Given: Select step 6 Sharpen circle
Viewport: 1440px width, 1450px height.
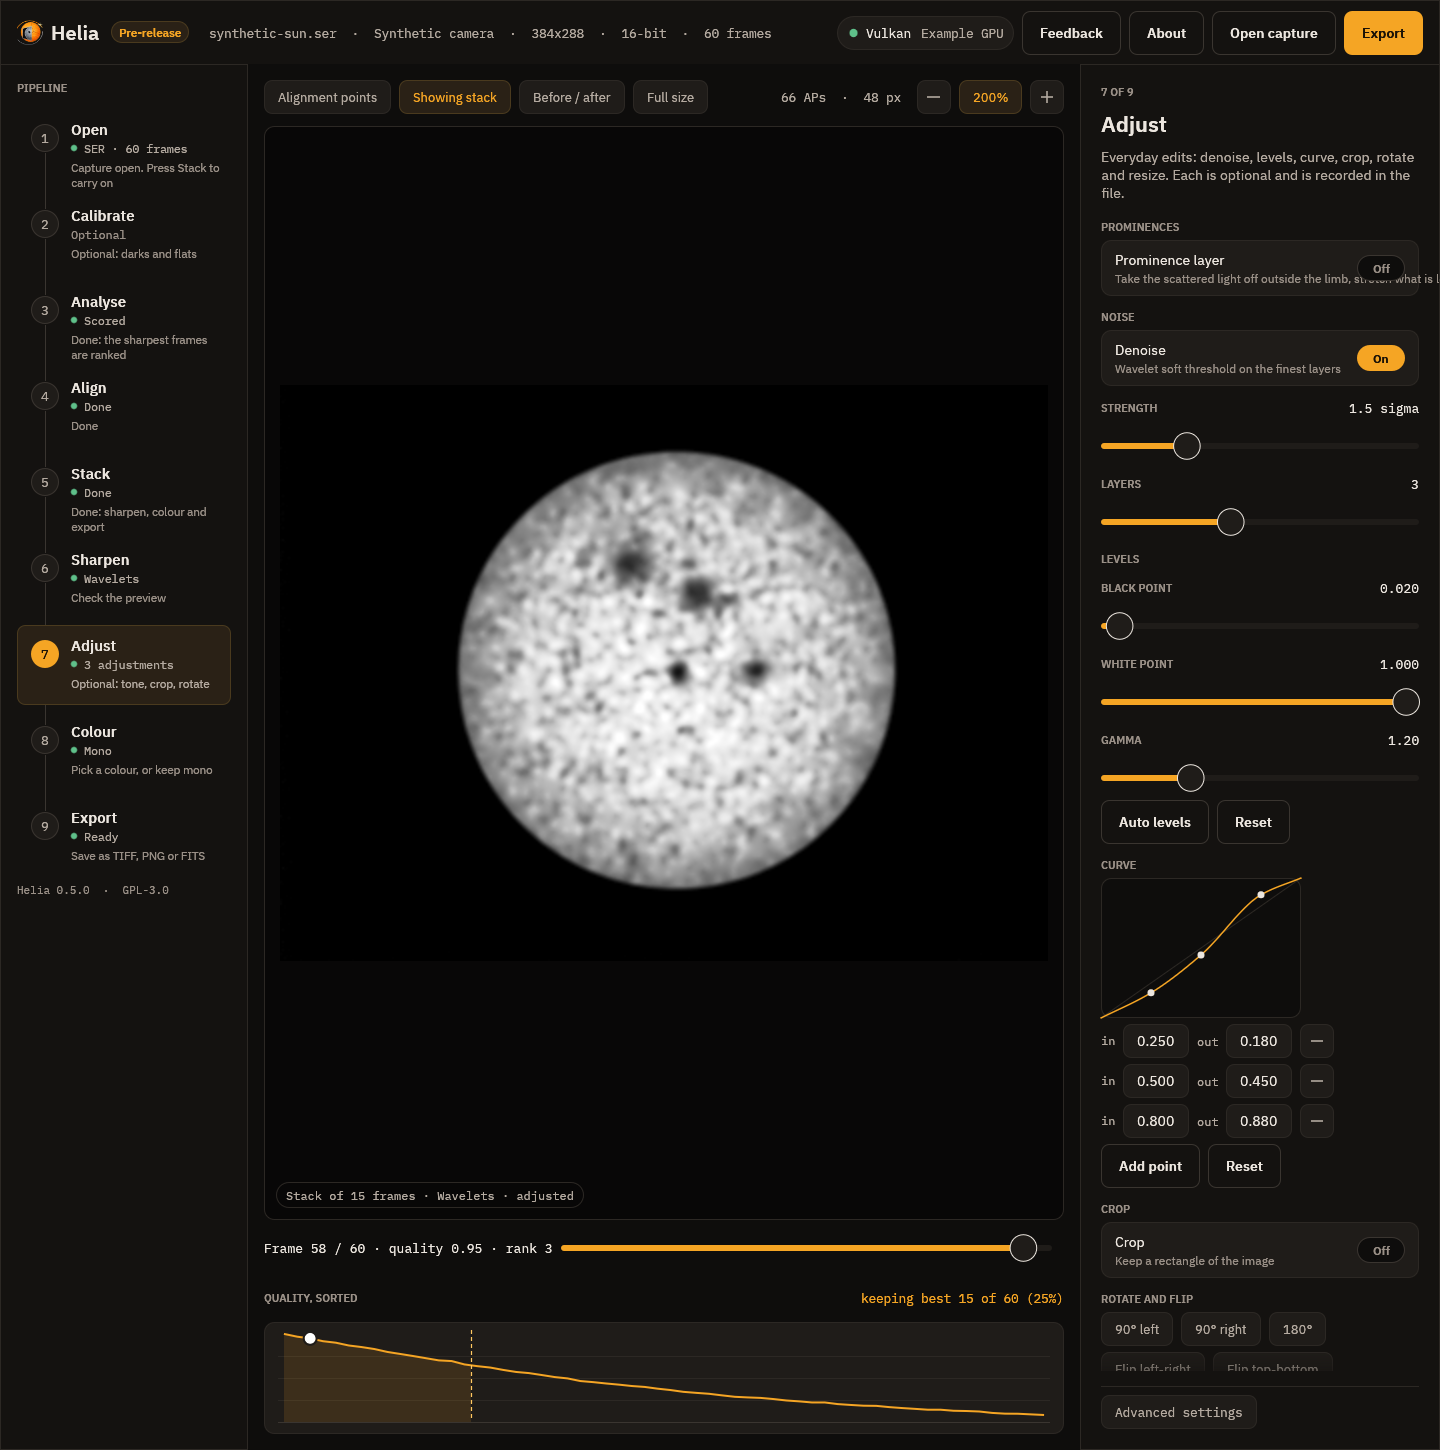Looking at the screenshot, I should [44, 568].
